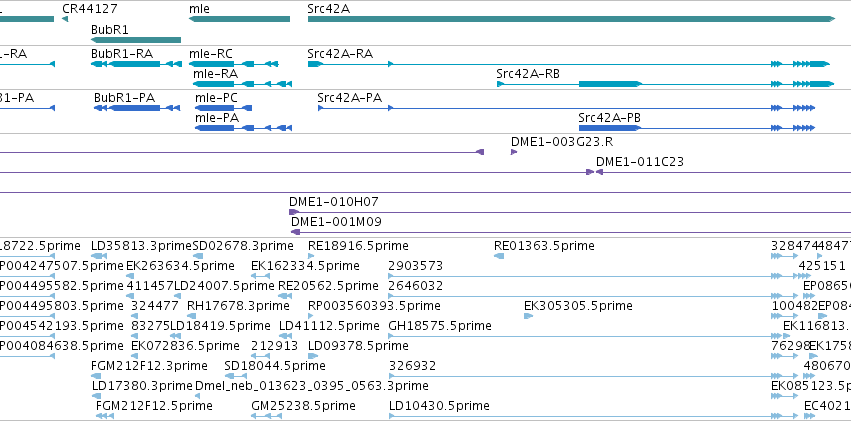This screenshot has width=851, height=421.
Task: Click the RH17678.3prime label
Action: coord(238,305)
